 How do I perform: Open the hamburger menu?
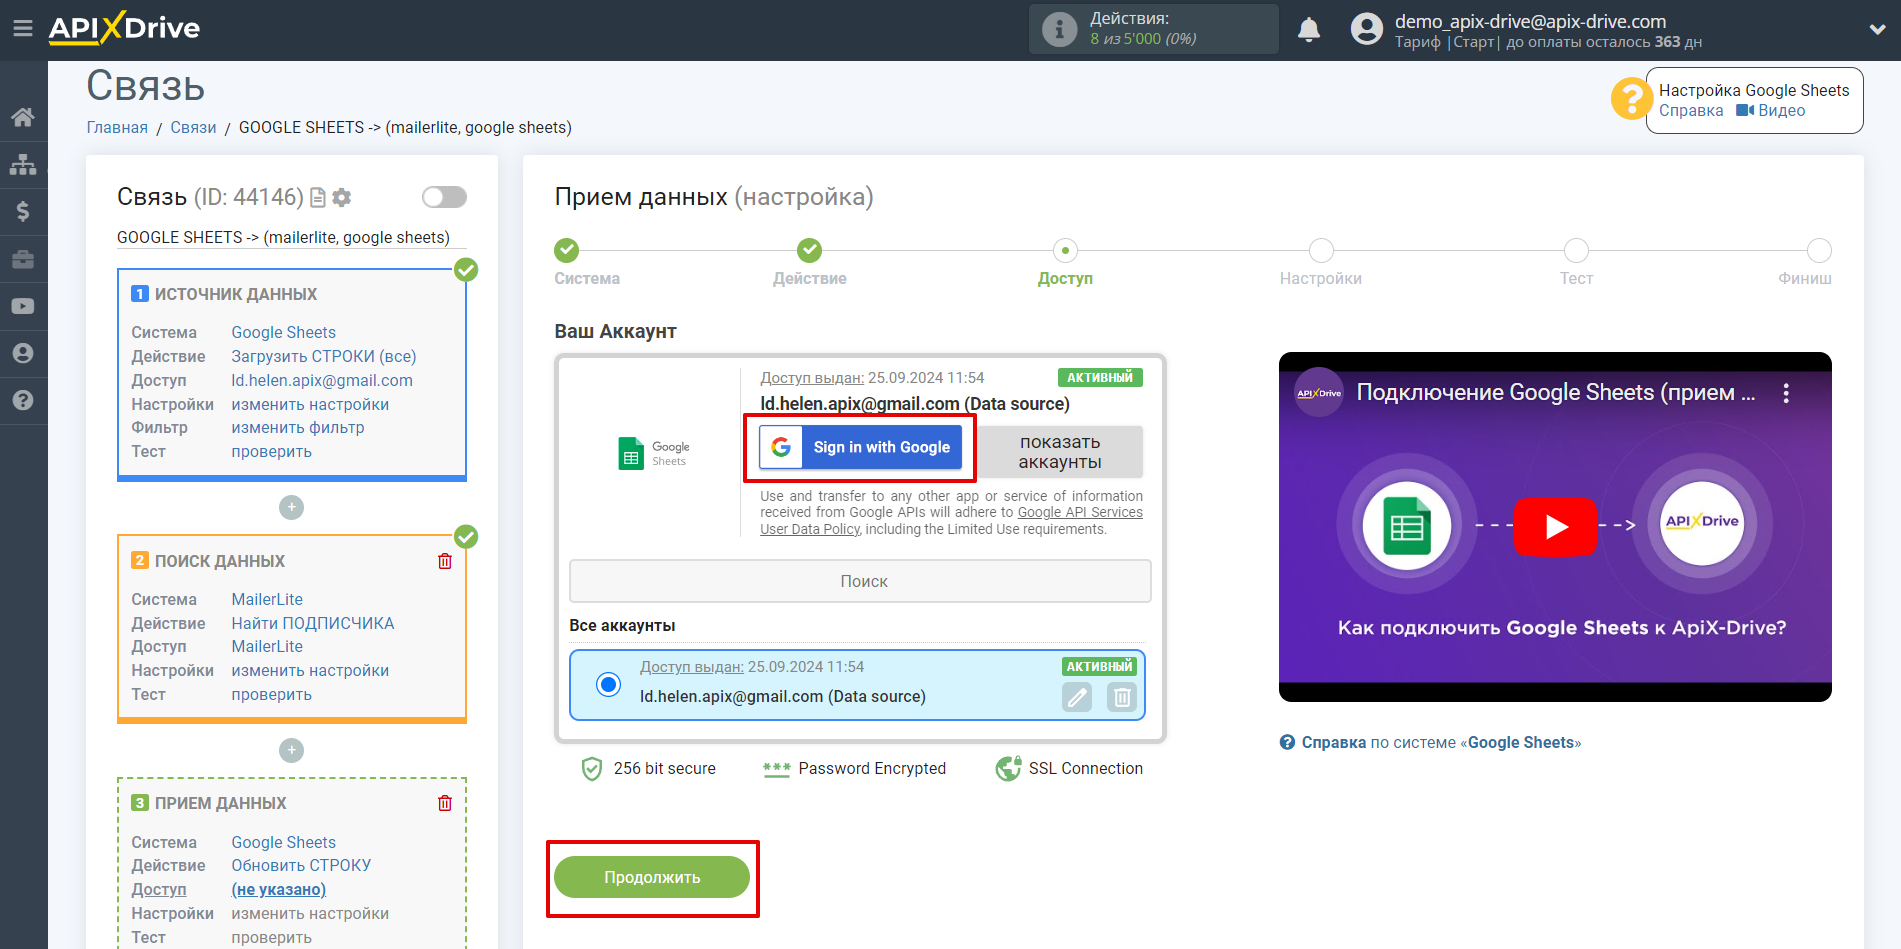pyautogui.click(x=22, y=28)
